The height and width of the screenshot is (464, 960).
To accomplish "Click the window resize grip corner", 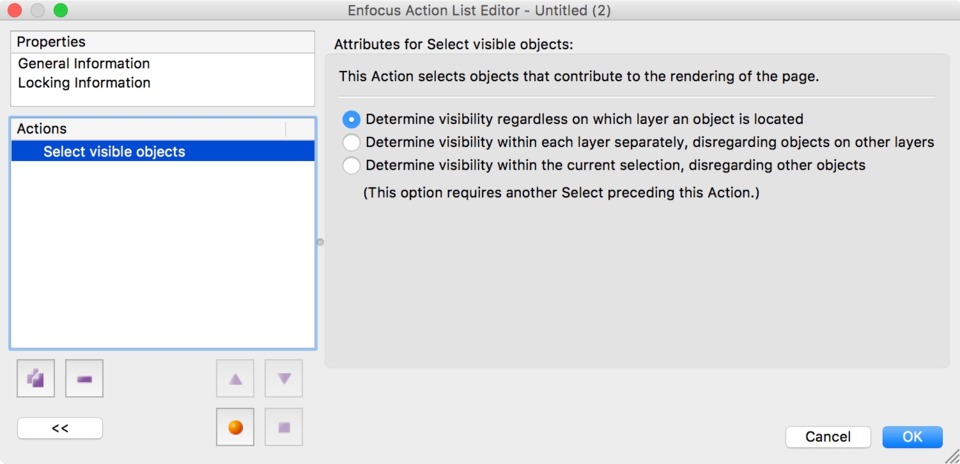I will [951, 456].
